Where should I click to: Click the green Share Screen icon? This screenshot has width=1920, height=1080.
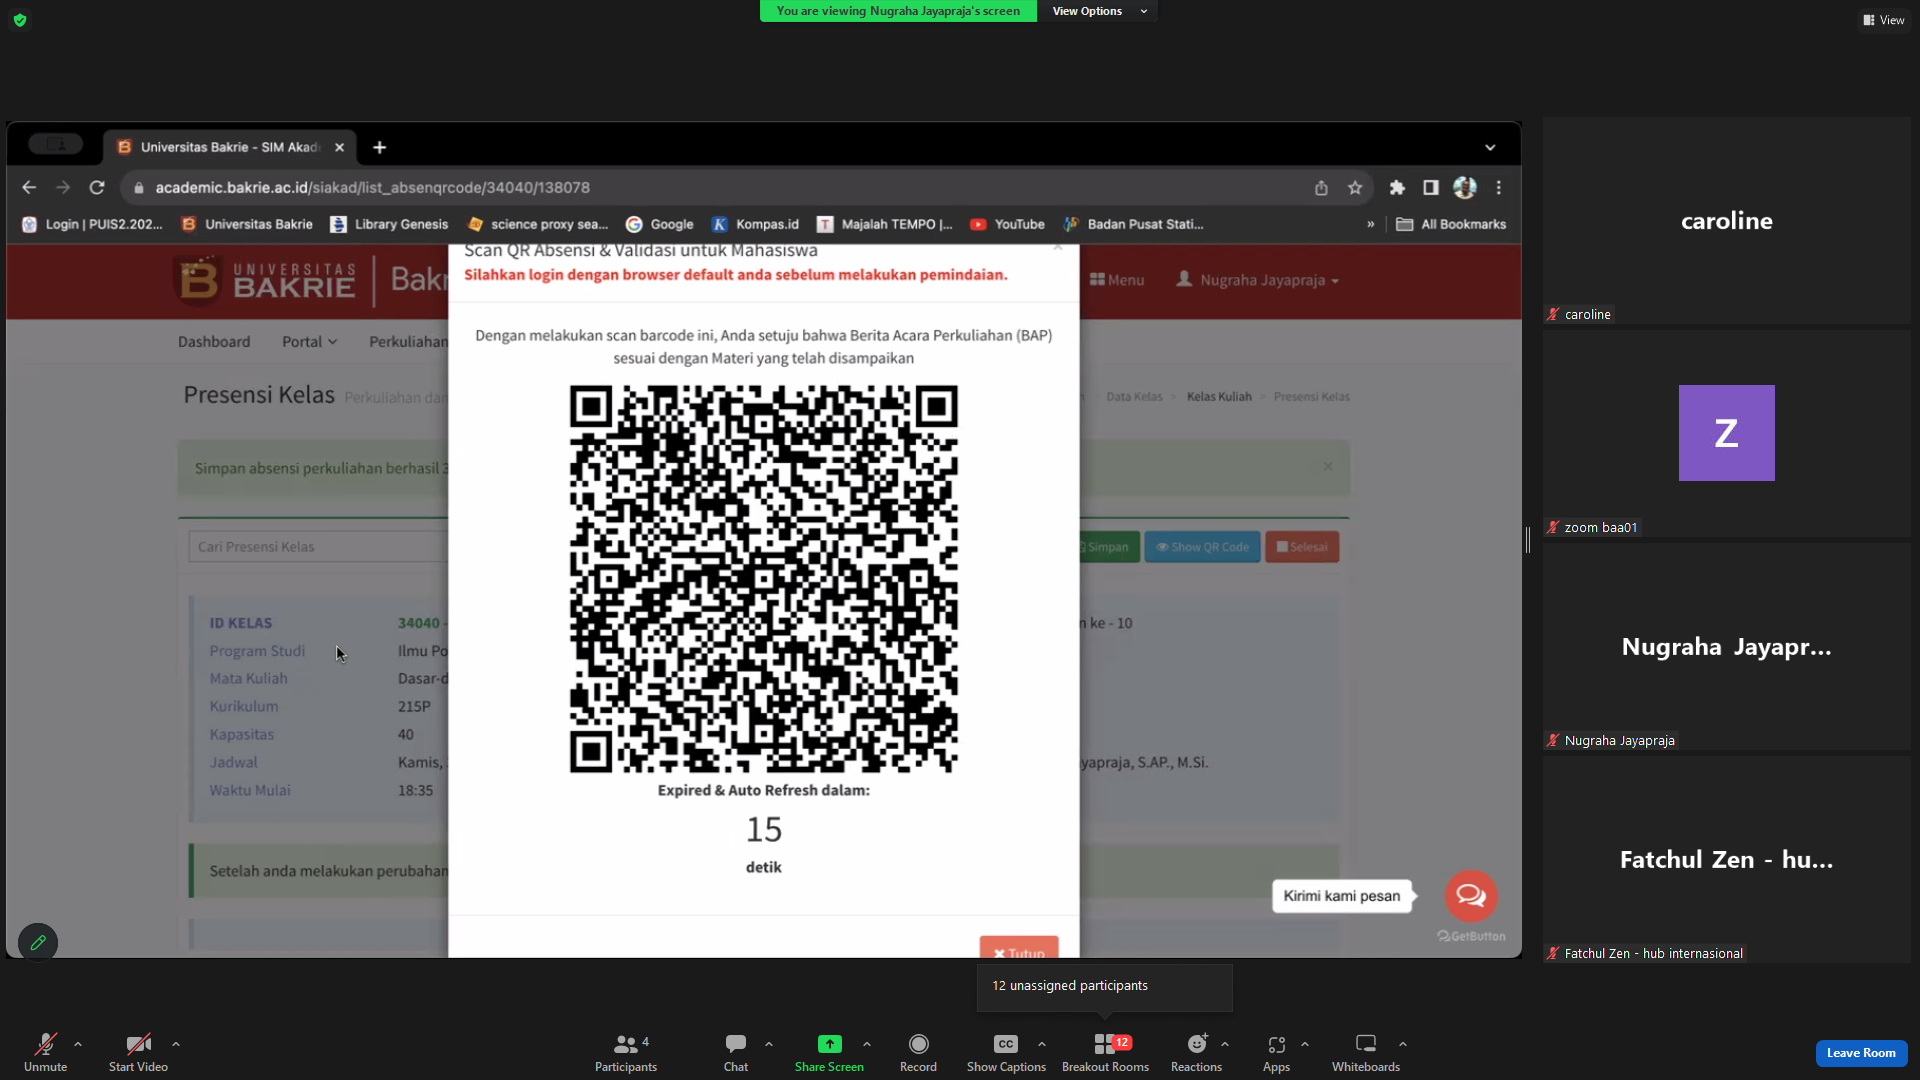point(829,1044)
